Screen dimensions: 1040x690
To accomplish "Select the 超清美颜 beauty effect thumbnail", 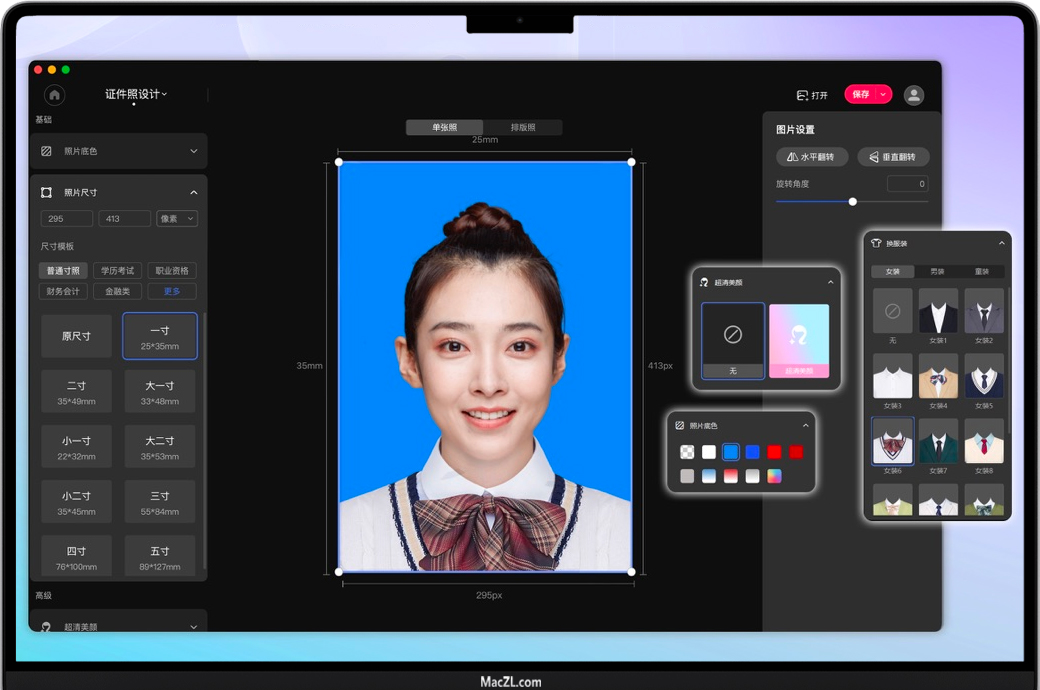I will pyautogui.click(x=798, y=340).
